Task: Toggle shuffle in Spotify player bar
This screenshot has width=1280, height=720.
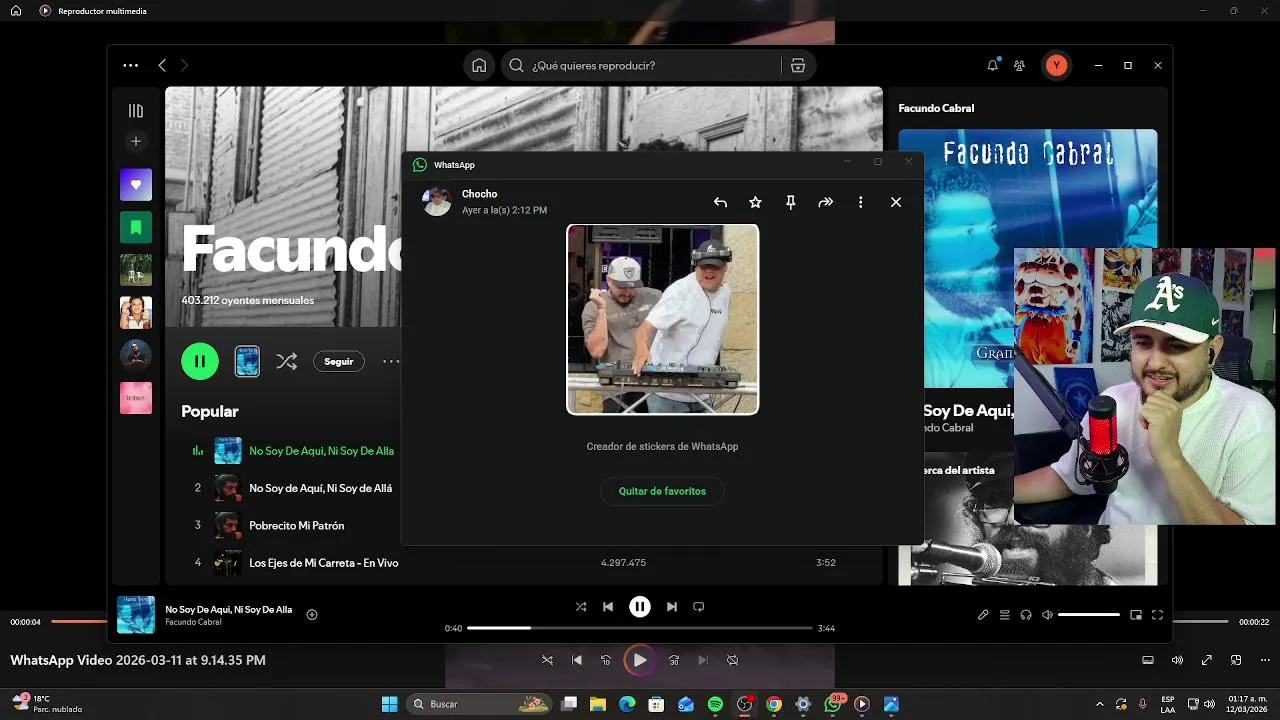Action: click(x=581, y=606)
